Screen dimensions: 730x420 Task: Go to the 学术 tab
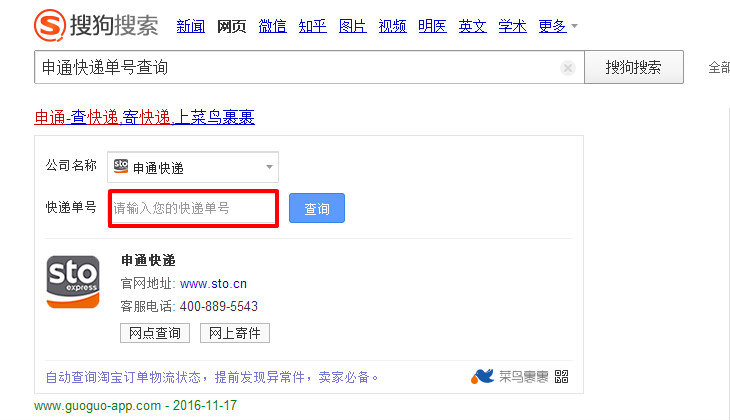(513, 26)
